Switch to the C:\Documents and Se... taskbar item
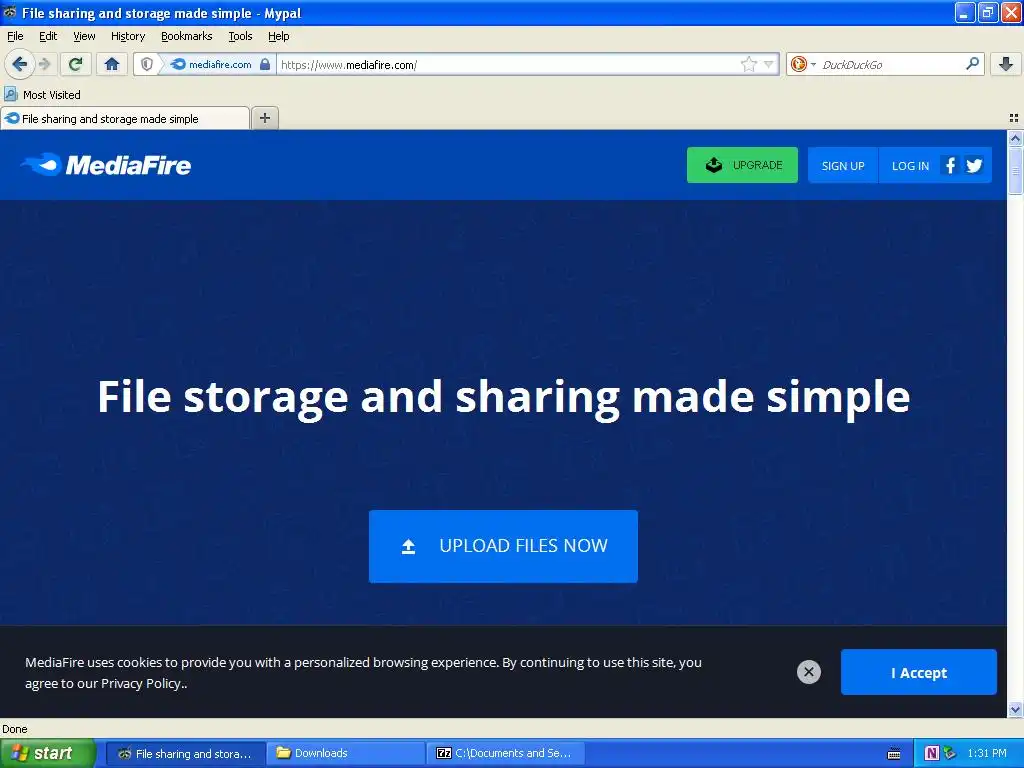 505,753
